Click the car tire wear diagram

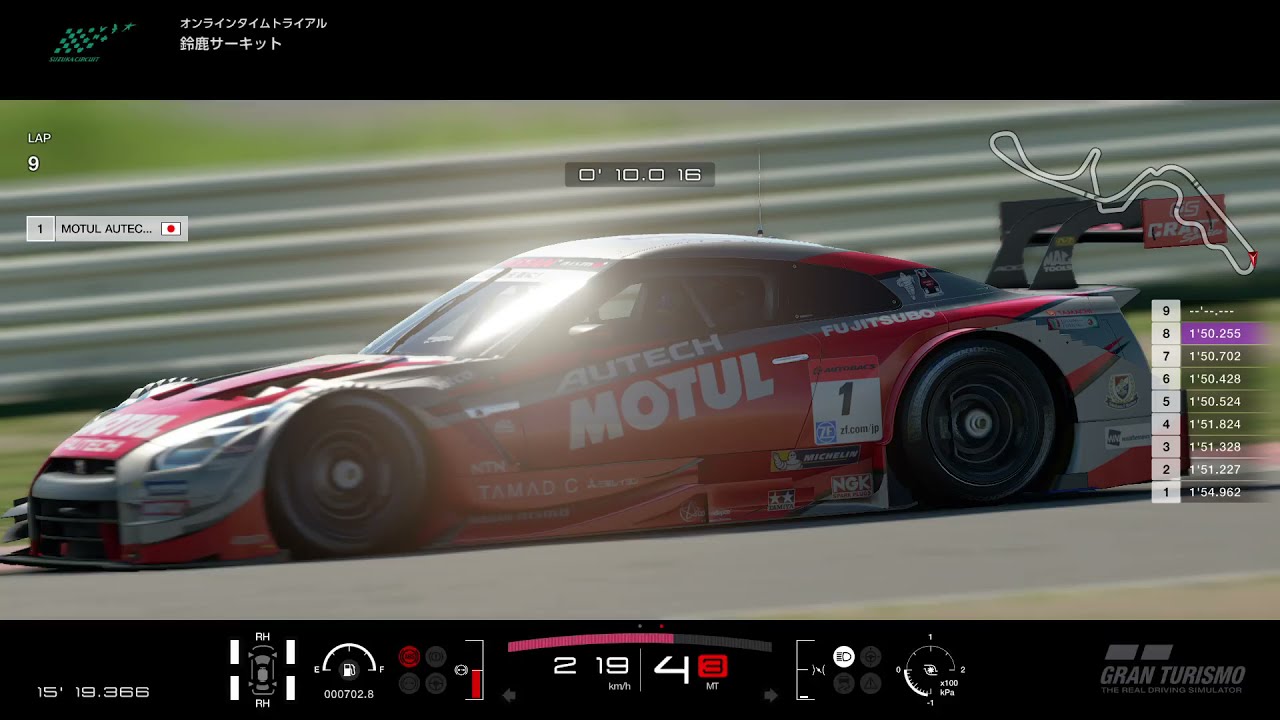point(262,669)
